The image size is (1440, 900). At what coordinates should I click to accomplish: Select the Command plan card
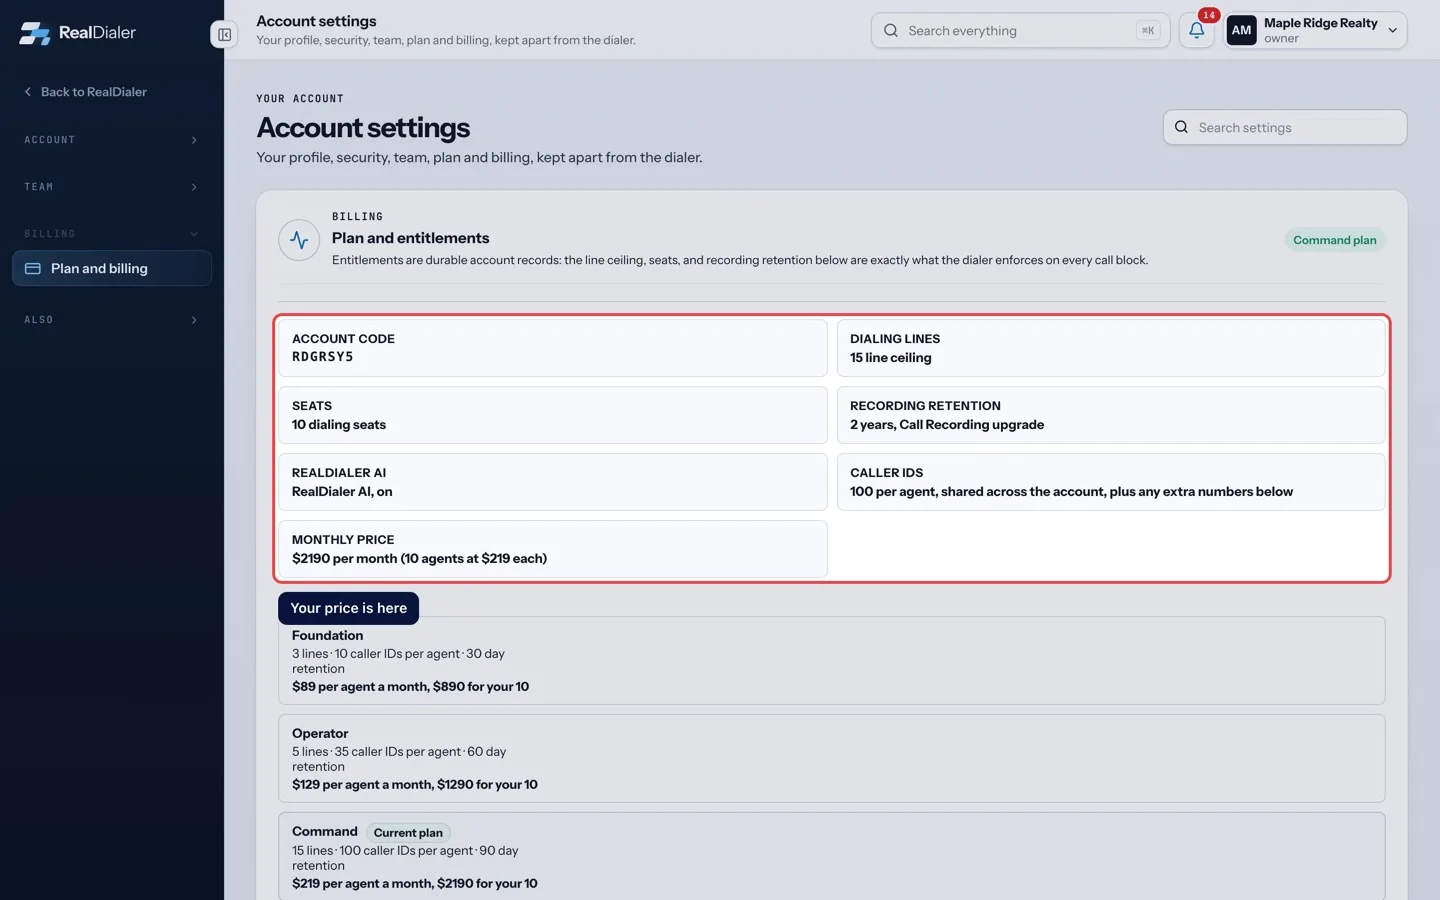(x=831, y=856)
